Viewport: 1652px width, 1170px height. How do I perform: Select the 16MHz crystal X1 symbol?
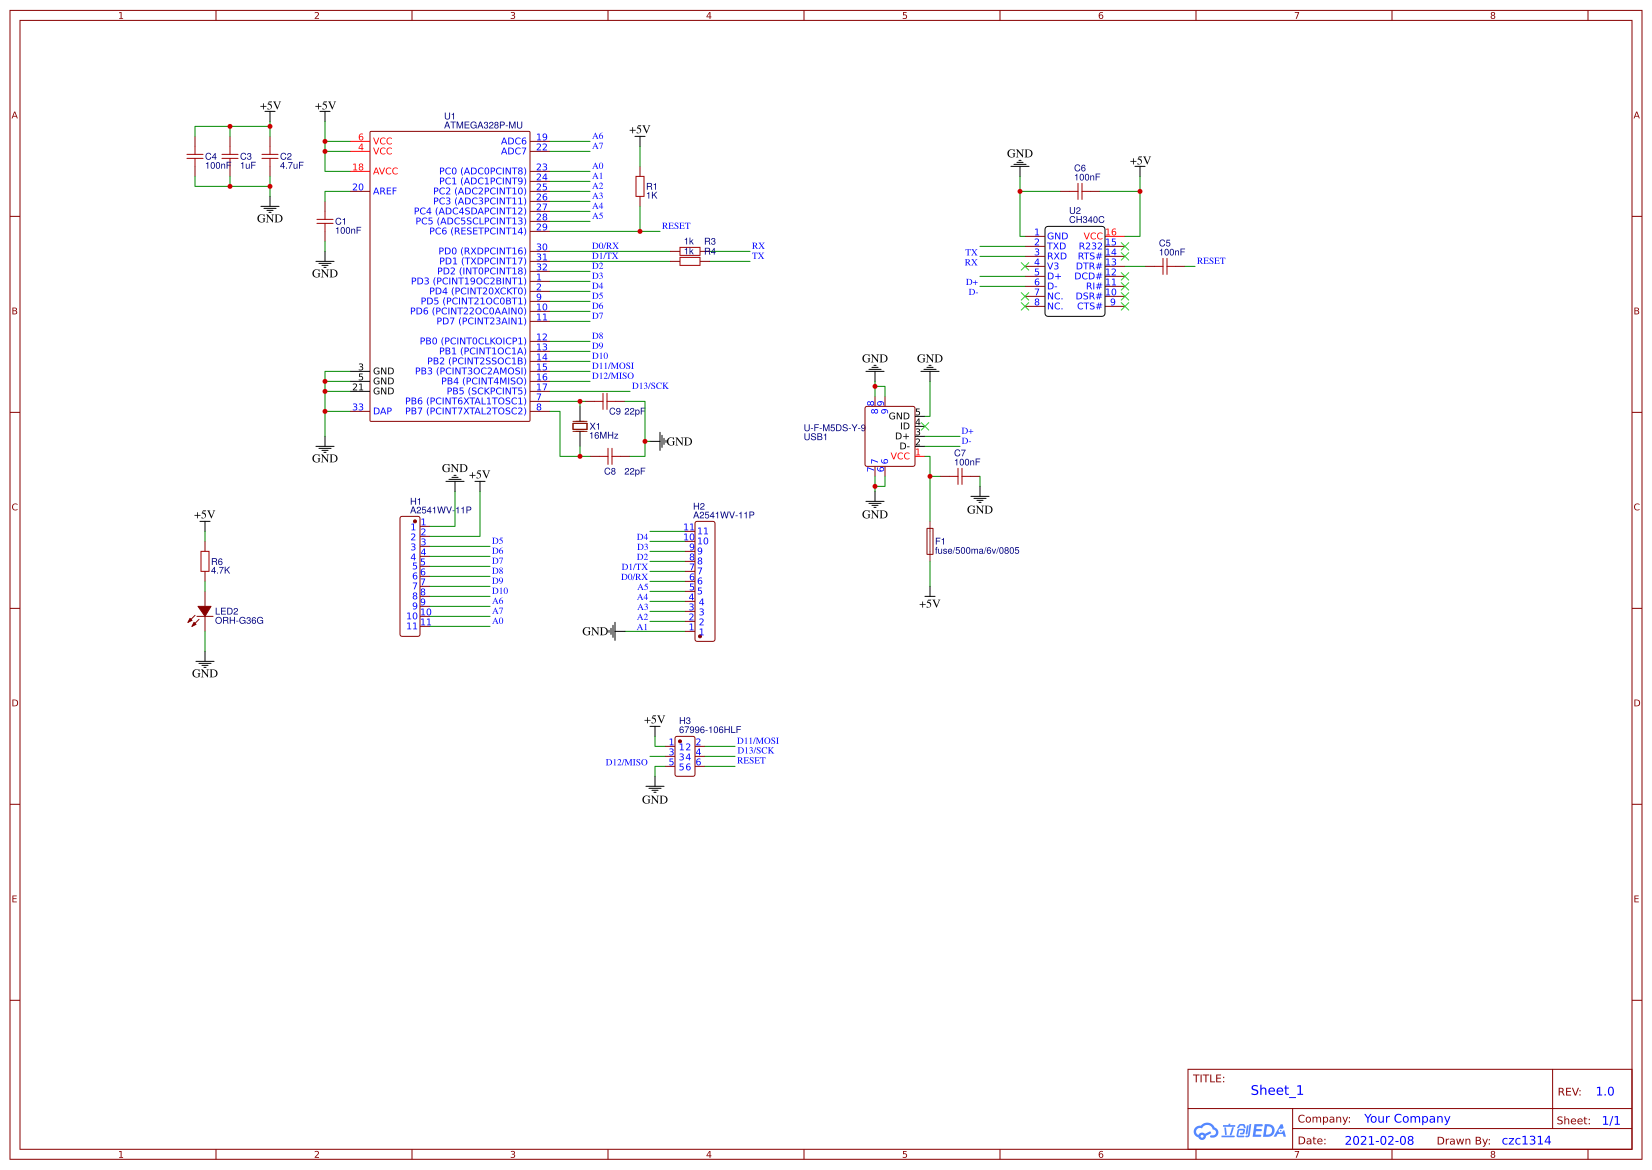(579, 427)
